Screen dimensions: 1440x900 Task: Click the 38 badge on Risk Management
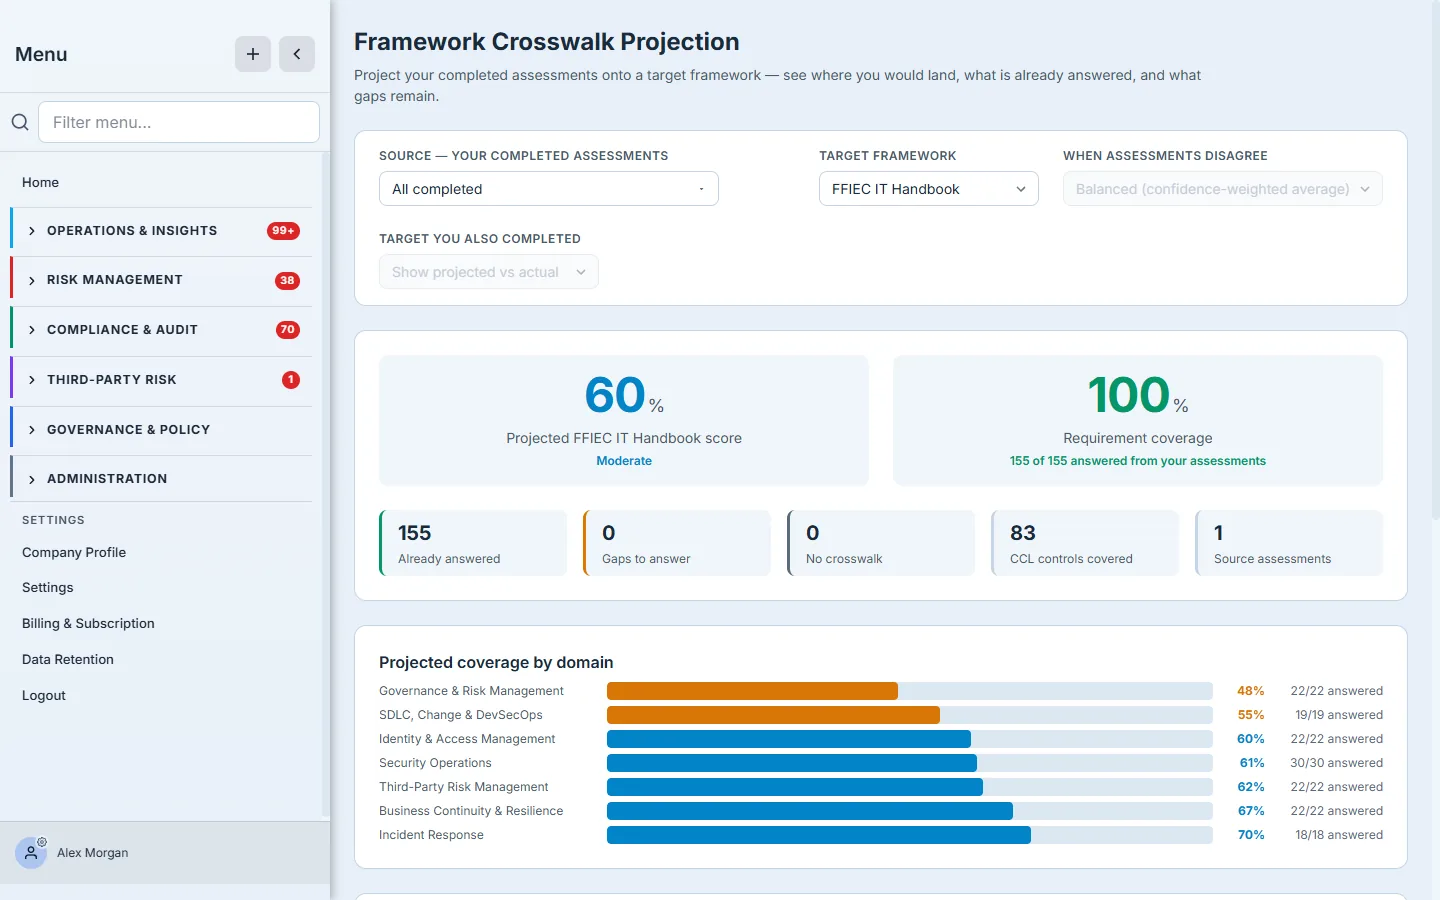click(287, 281)
